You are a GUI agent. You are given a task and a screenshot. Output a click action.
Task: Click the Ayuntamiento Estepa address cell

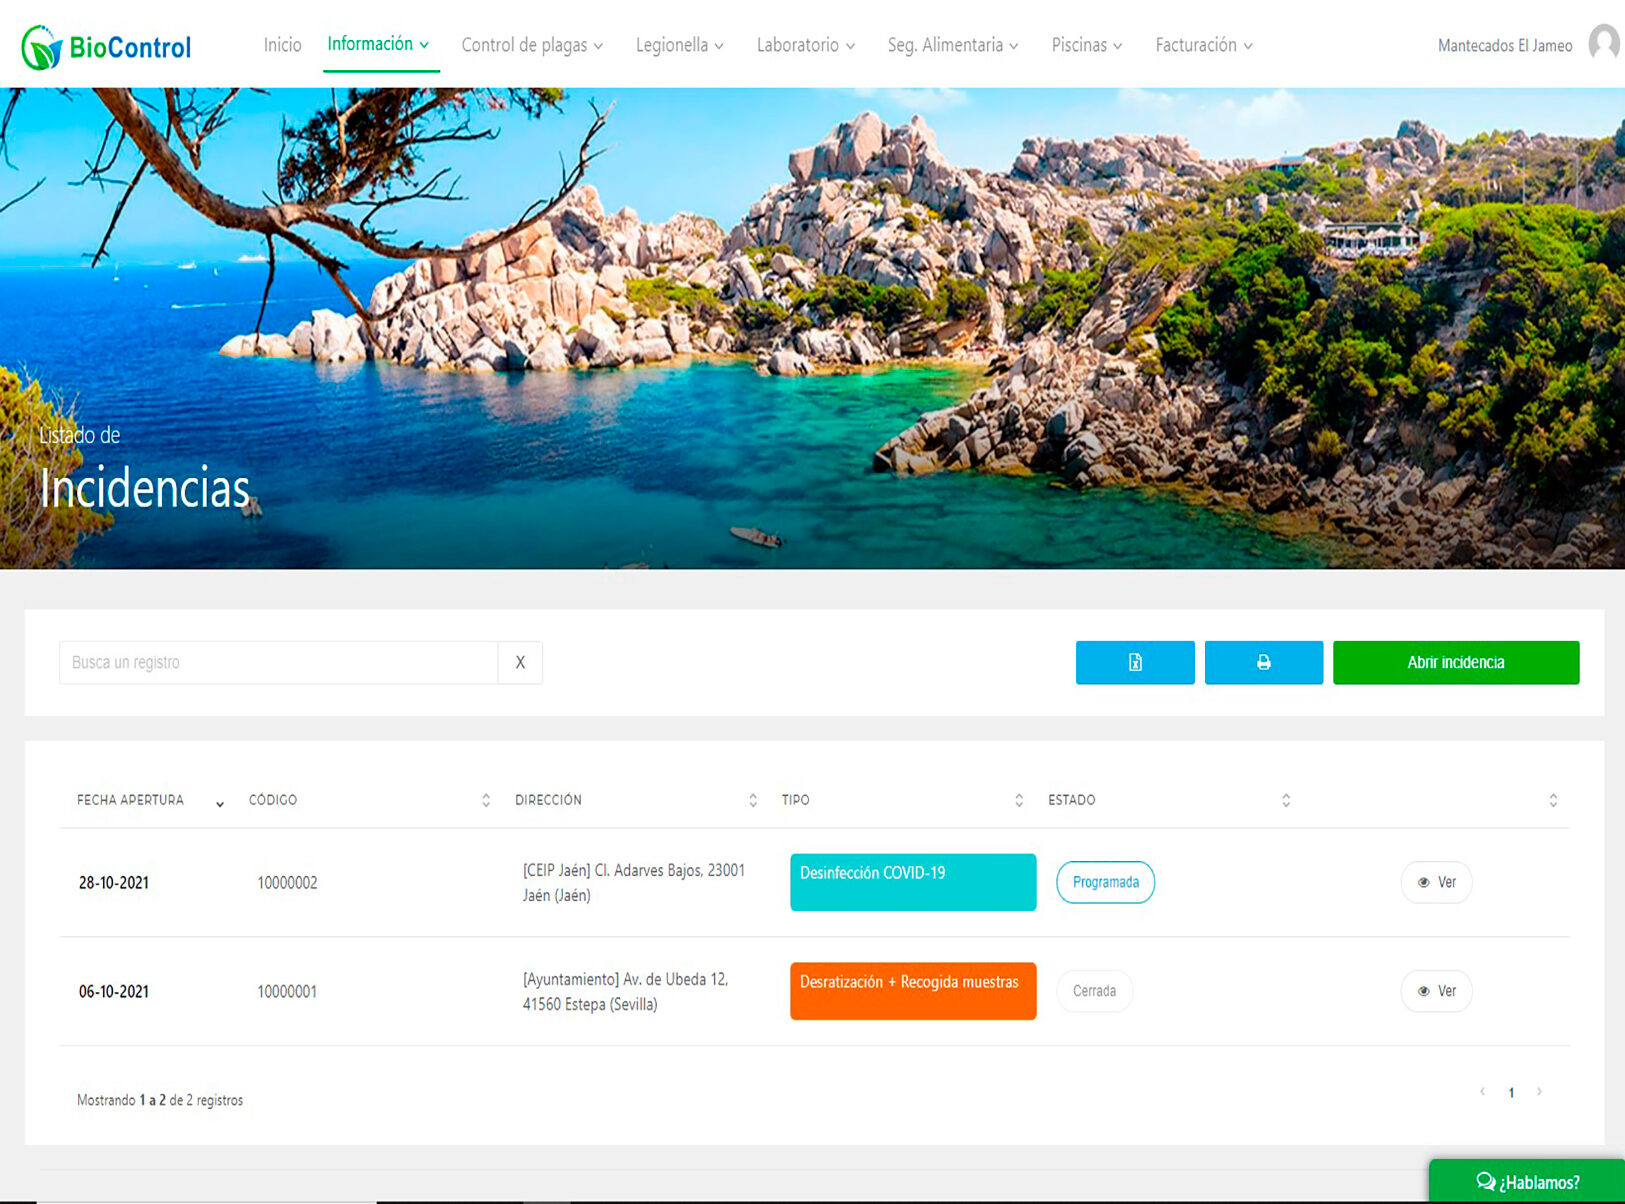(626, 992)
